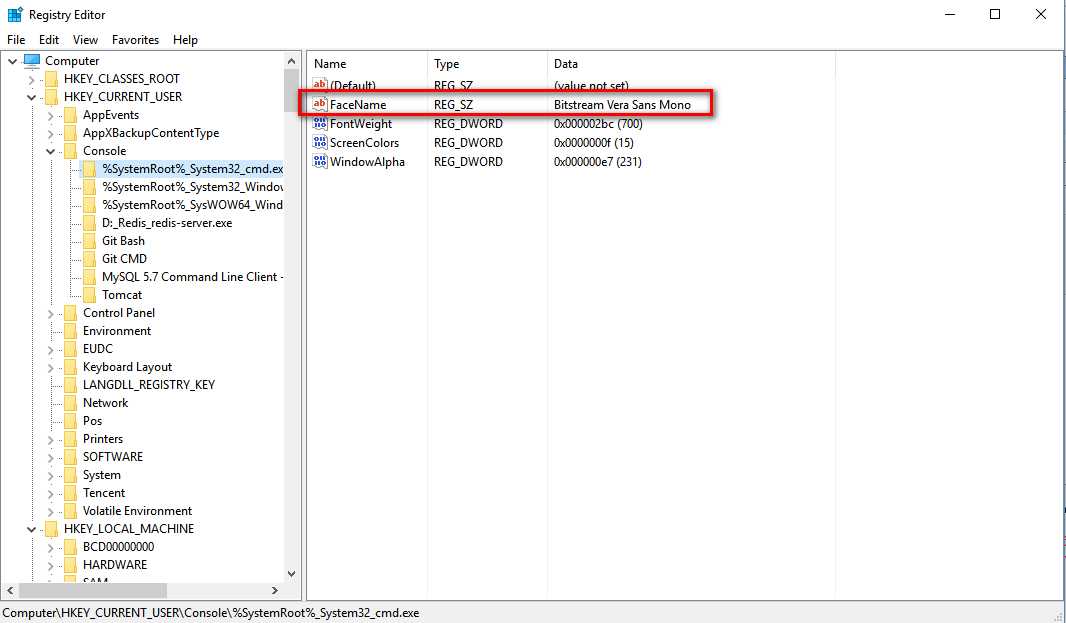Expand the SOFTWARE key under HKEY_CURRENT_USER
The image size is (1066, 623).
point(50,457)
